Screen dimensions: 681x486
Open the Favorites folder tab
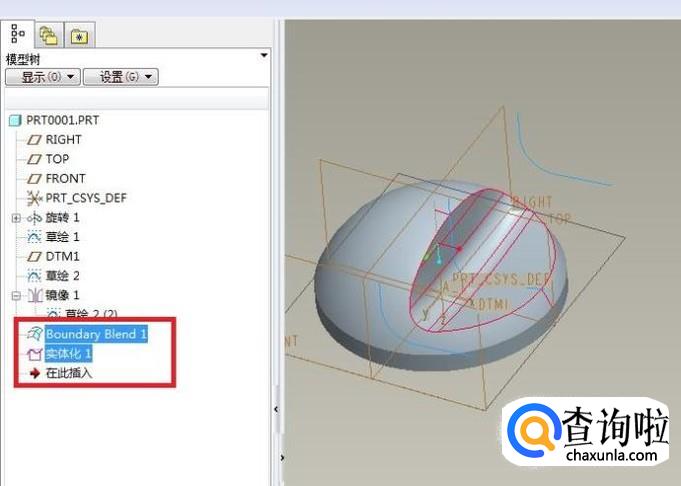tap(79, 36)
